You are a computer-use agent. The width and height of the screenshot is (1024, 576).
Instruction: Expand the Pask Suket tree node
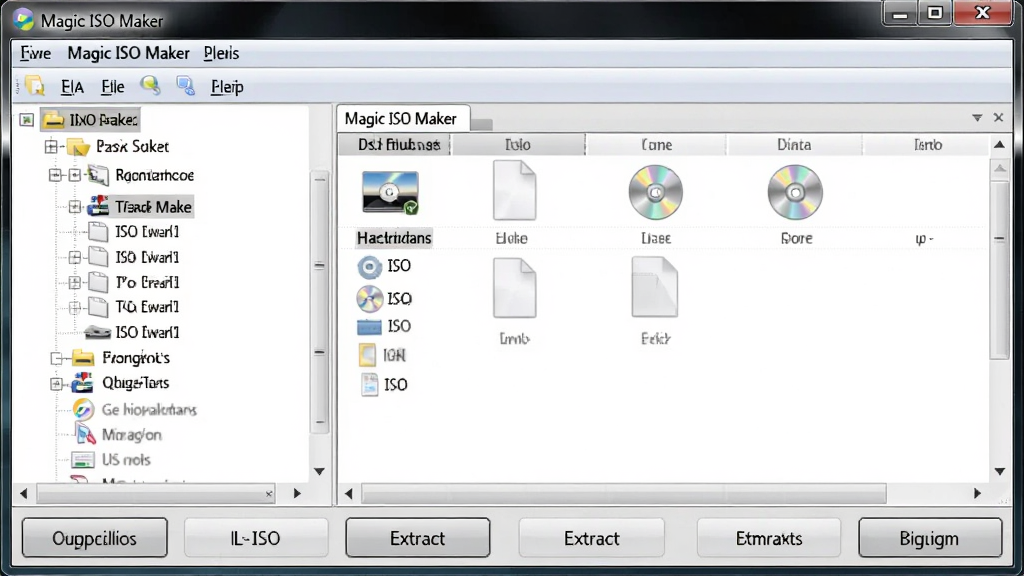tap(51, 146)
